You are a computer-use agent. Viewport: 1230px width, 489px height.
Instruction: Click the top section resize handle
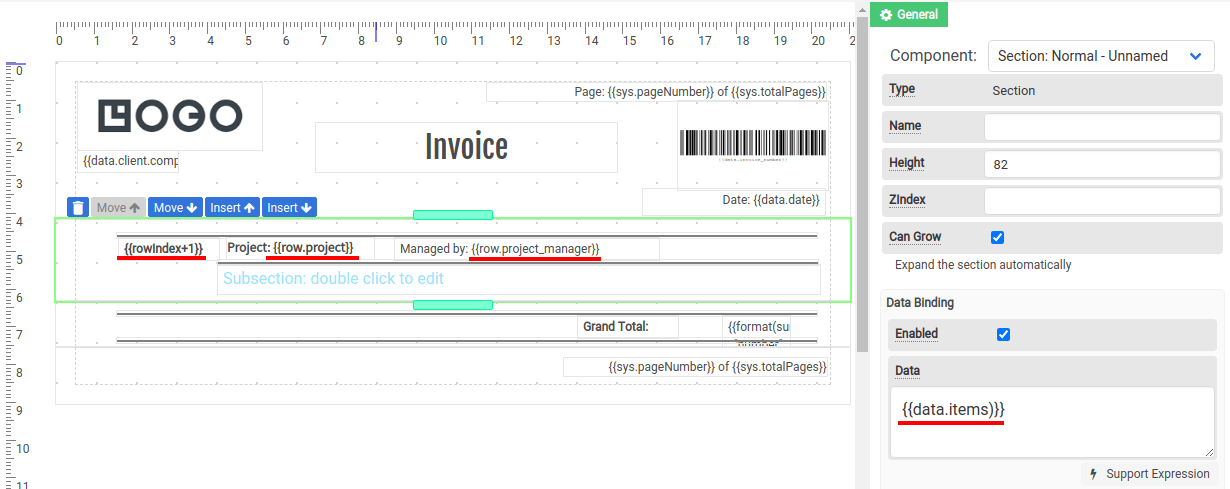point(453,214)
